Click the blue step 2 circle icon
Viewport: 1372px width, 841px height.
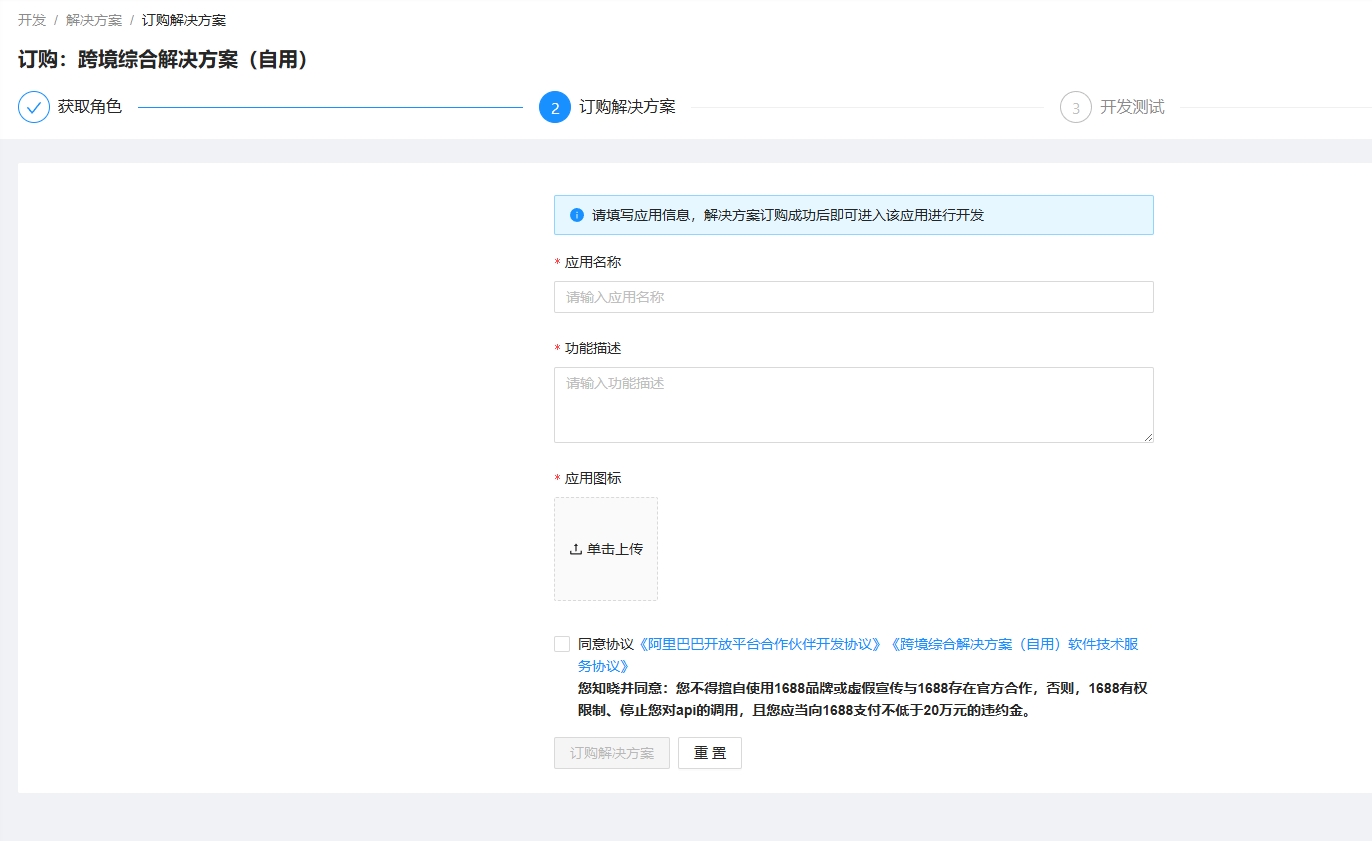555,107
